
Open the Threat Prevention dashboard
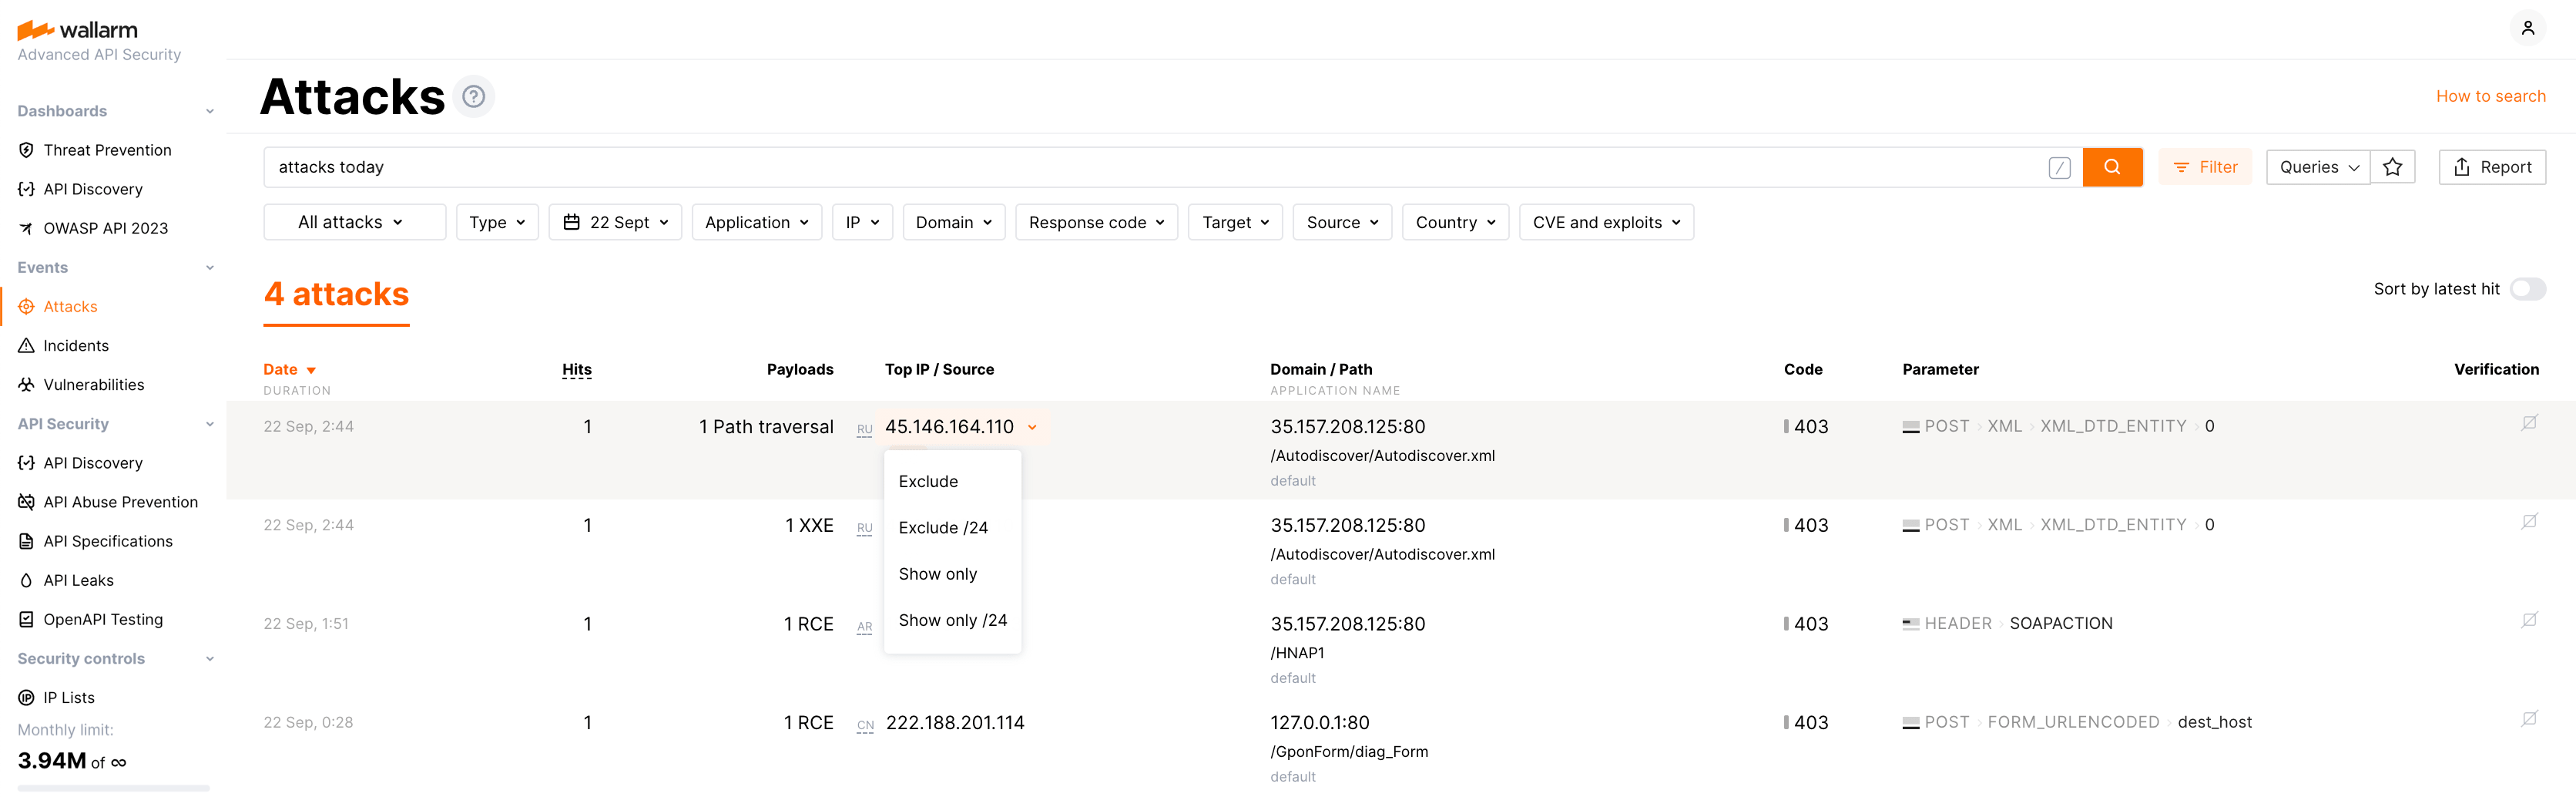(x=107, y=149)
